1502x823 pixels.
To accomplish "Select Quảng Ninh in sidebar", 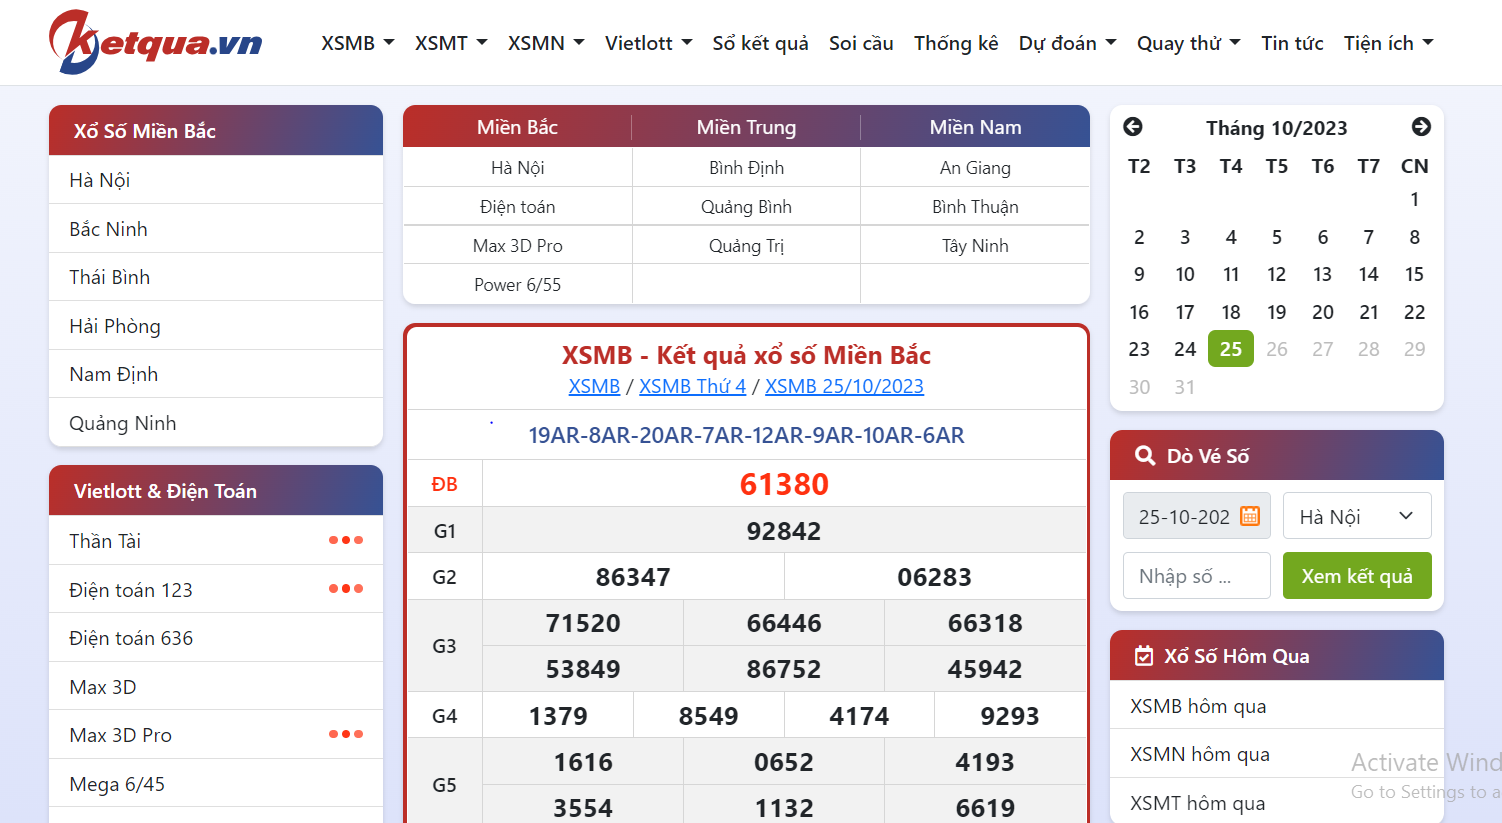I will (216, 423).
